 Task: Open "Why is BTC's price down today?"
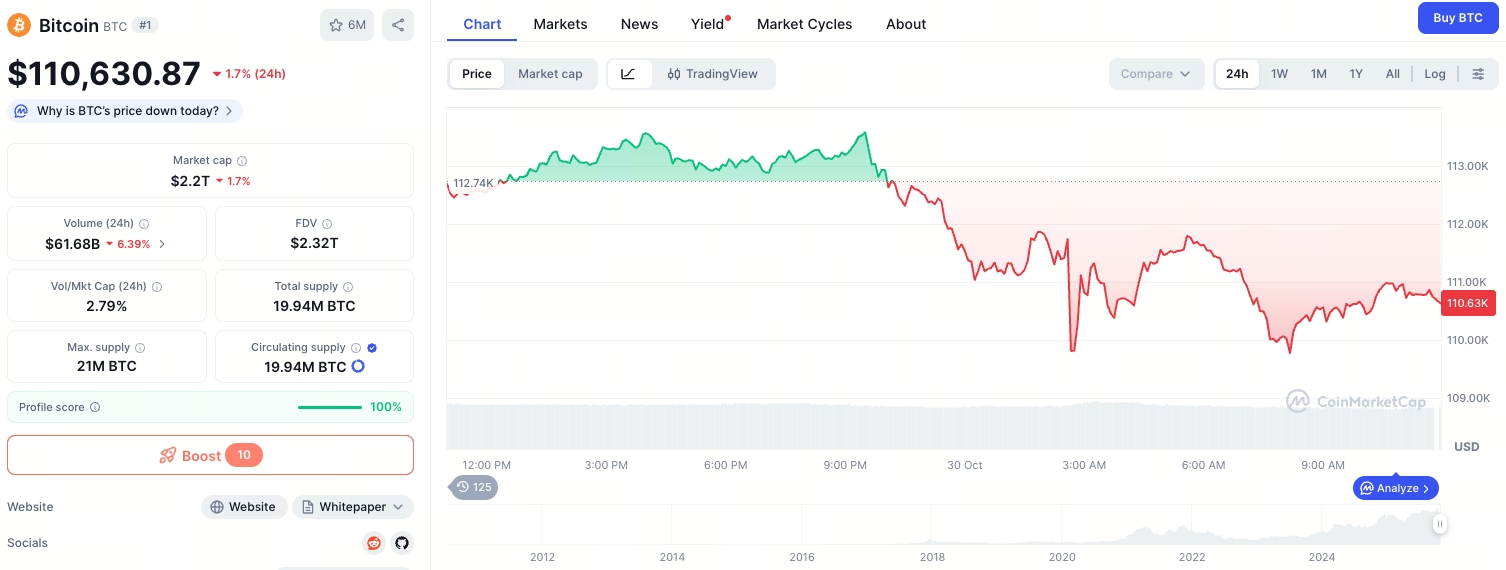(x=125, y=111)
